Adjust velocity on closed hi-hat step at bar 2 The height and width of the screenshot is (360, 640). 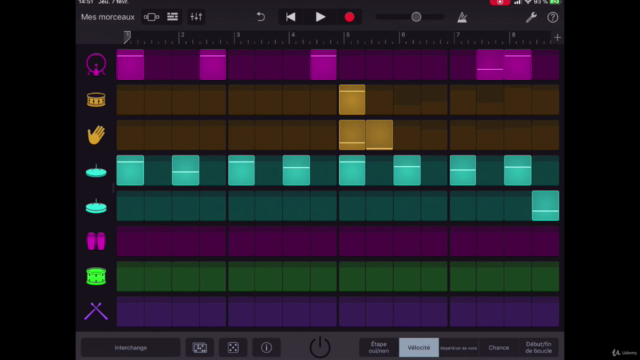(x=186, y=172)
